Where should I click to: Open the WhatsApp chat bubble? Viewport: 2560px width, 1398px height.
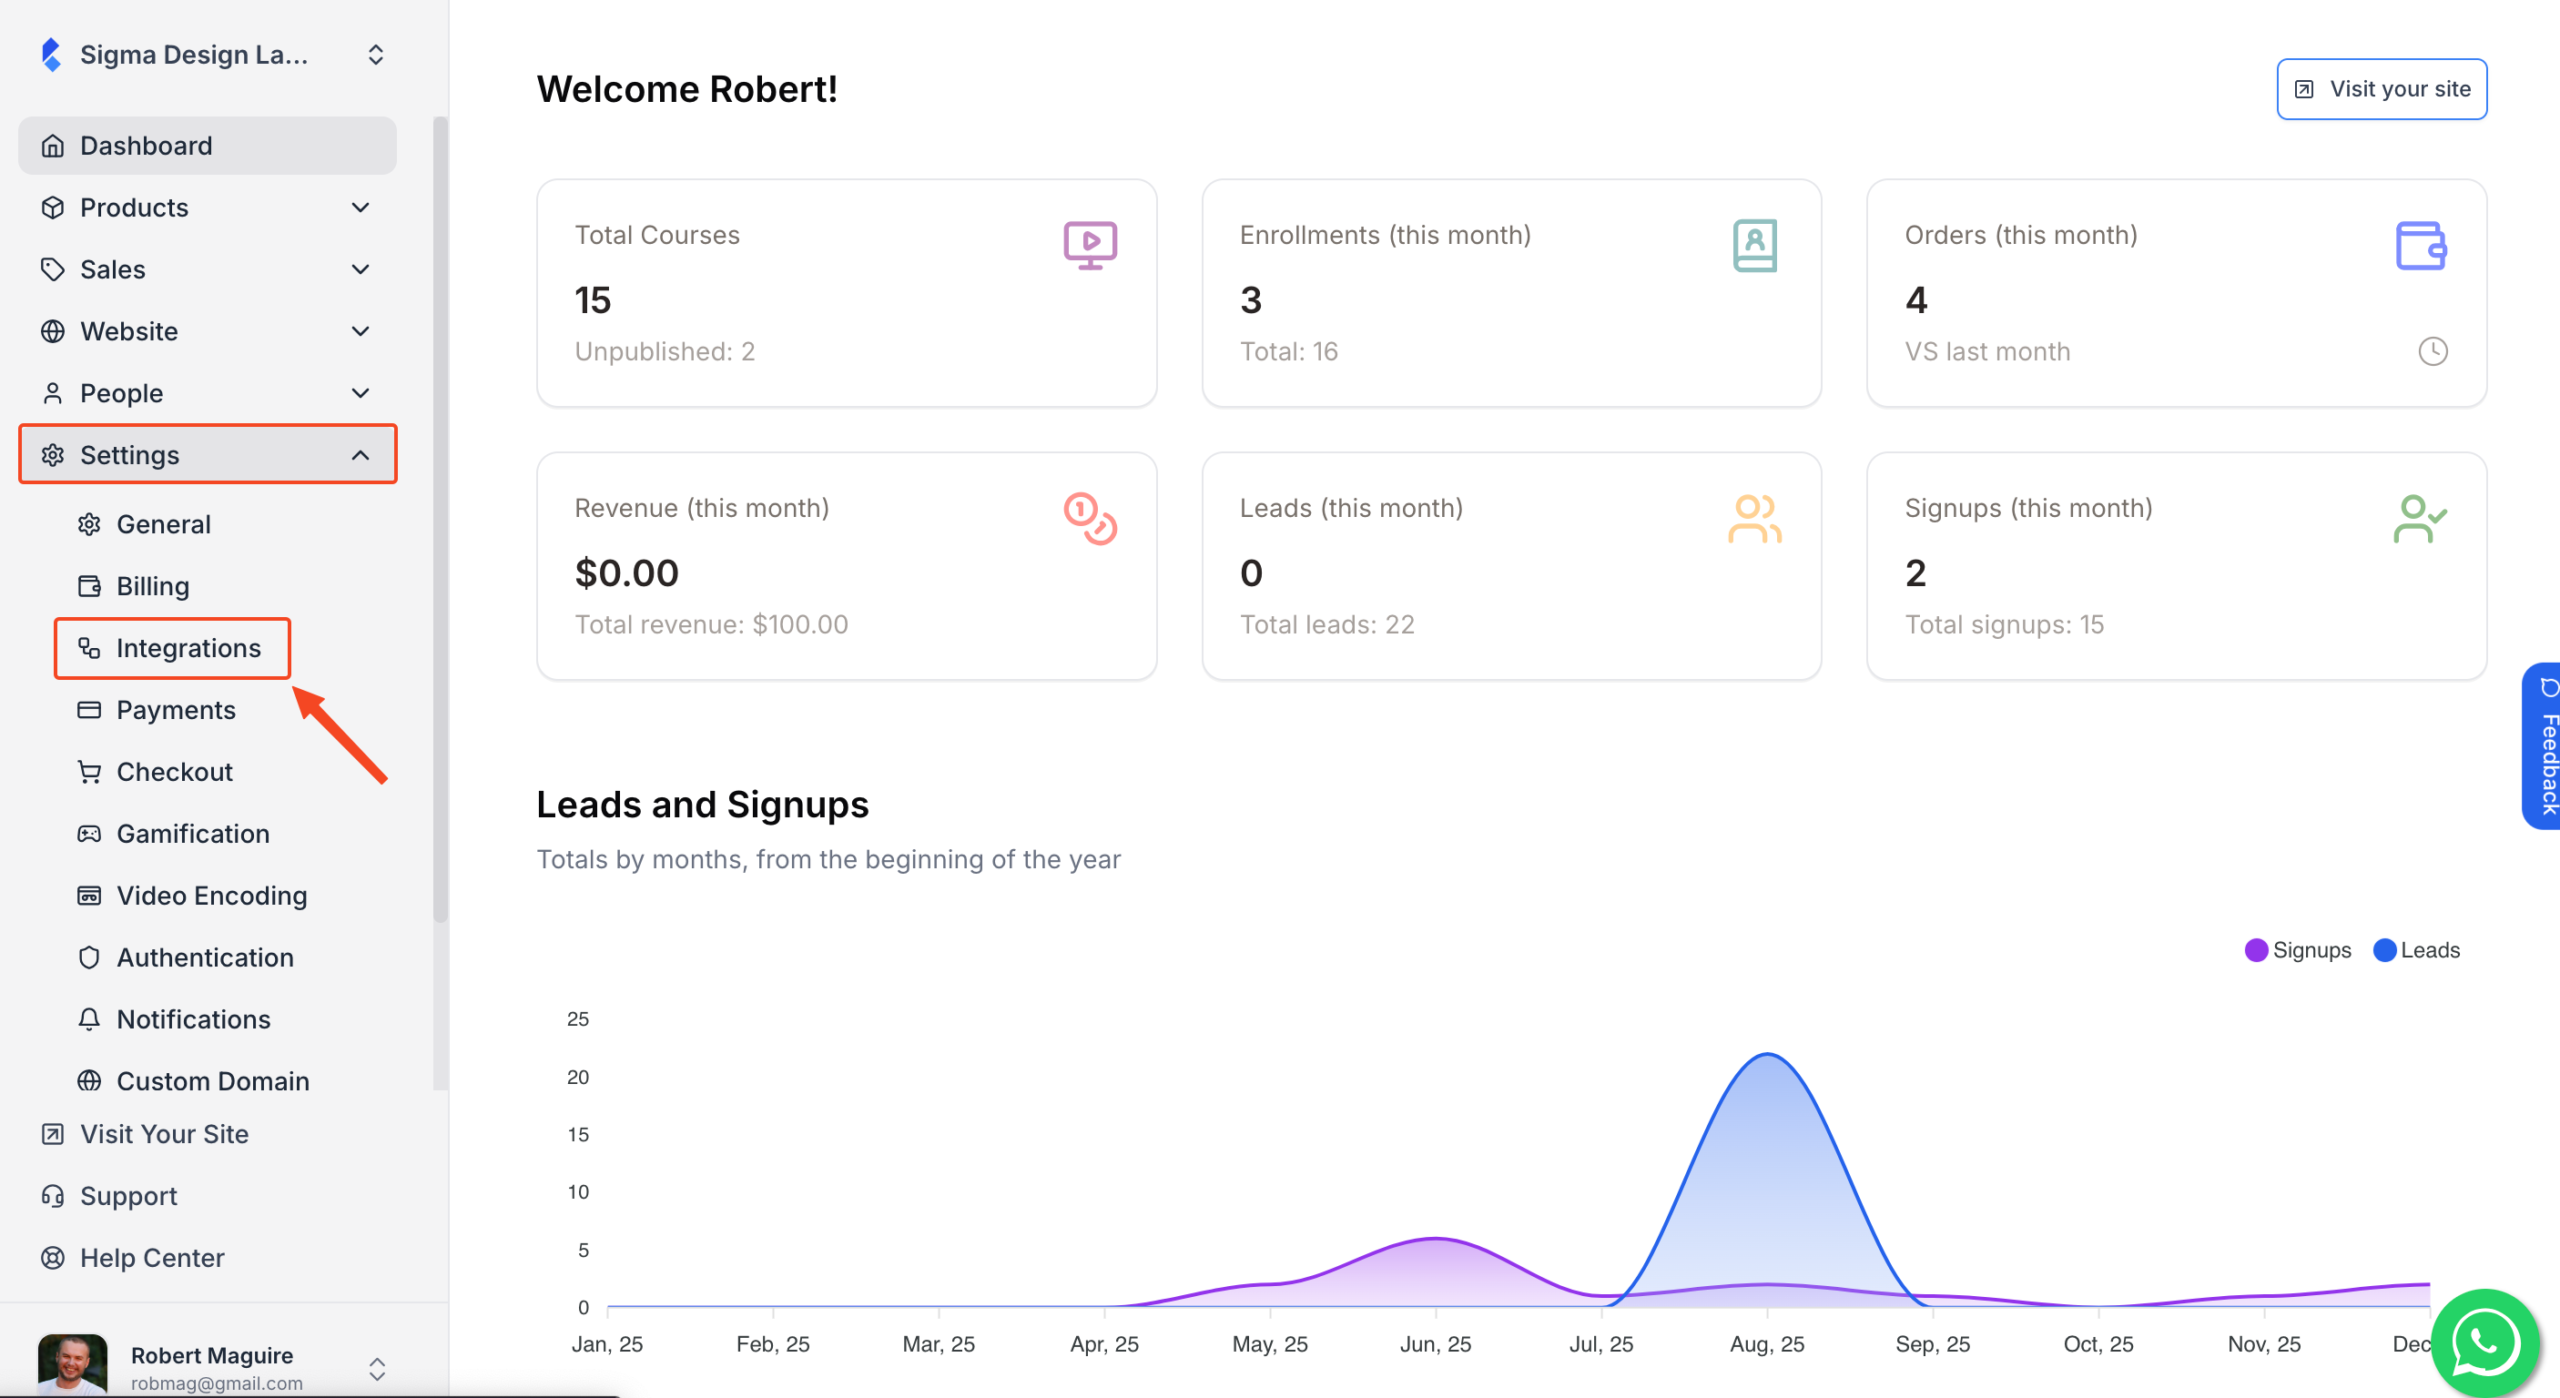2485,1343
